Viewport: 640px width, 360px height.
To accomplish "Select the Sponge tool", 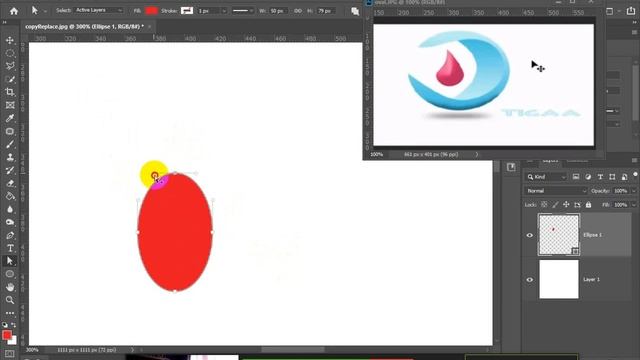I will 10,222.
